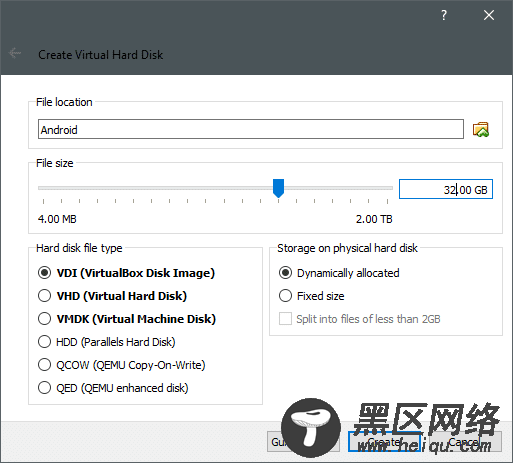This screenshot has width=513, height=463.
Task: Select VDI (VirtualBox Disk Image) option
Action: [x=126, y=273]
